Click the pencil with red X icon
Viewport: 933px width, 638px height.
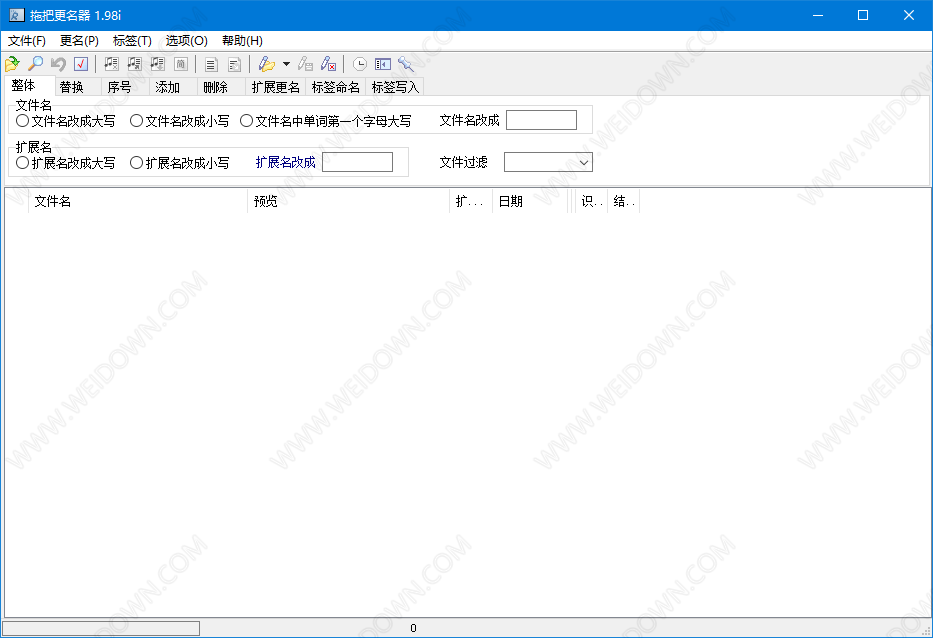click(x=328, y=64)
